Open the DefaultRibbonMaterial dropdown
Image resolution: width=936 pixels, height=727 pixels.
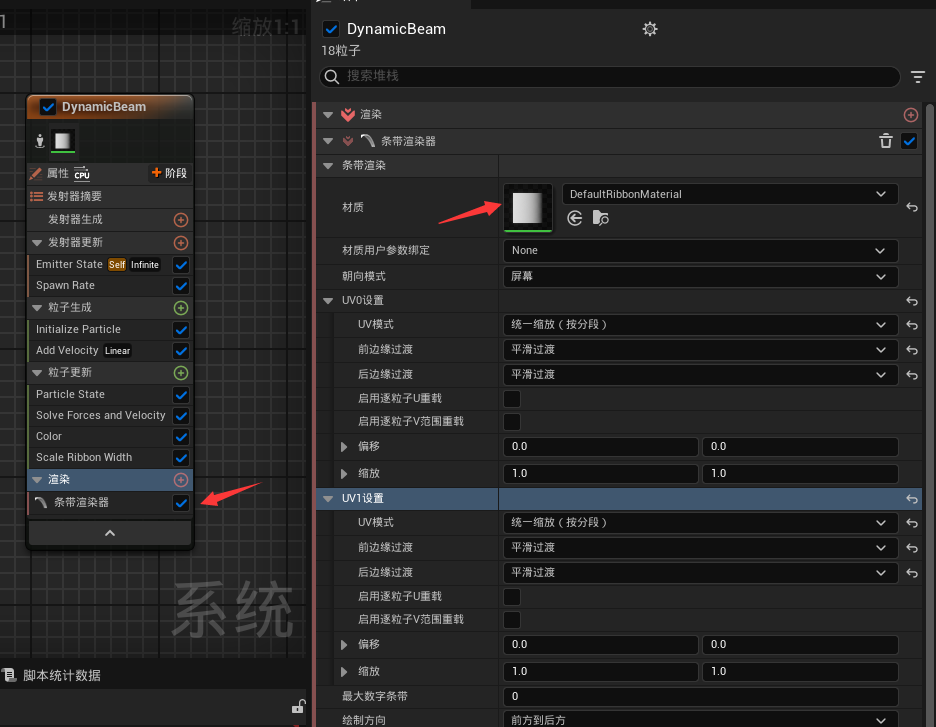click(x=729, y=194)
